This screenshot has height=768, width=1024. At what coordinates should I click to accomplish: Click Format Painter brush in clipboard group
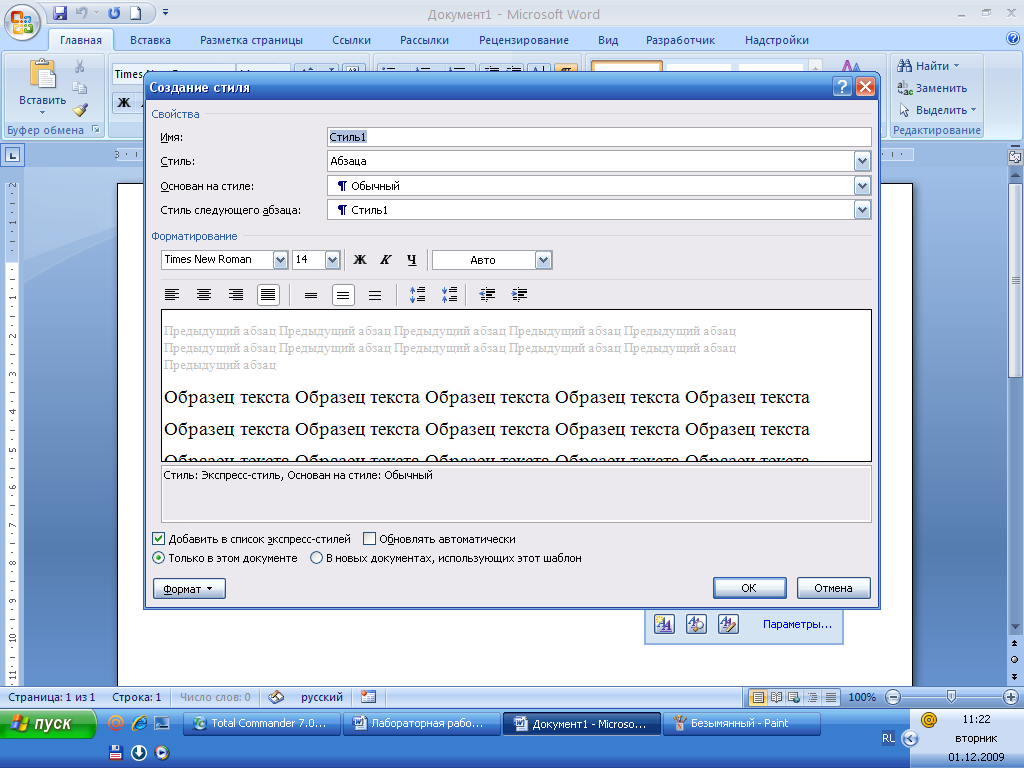(x=80, y=110)
